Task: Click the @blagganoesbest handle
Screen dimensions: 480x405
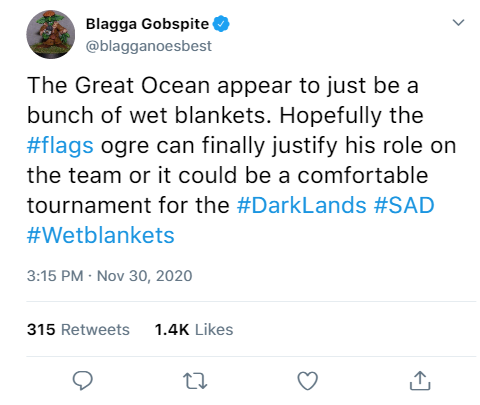Action: (x=149, y=46)
